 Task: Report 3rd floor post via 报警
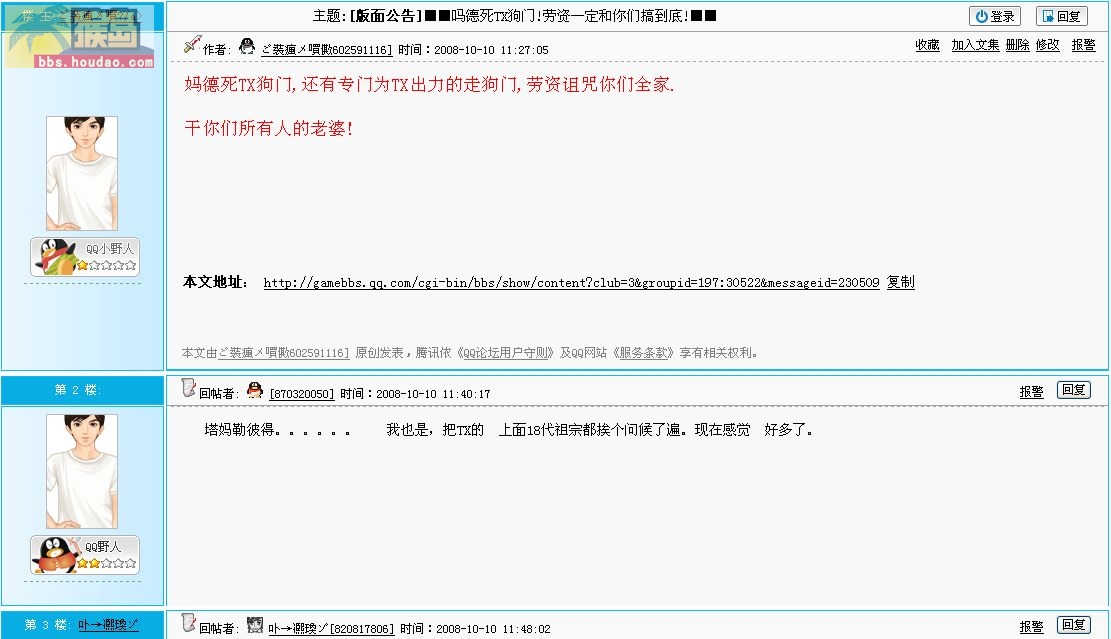pyautogui.click(x=1032, y=627)
